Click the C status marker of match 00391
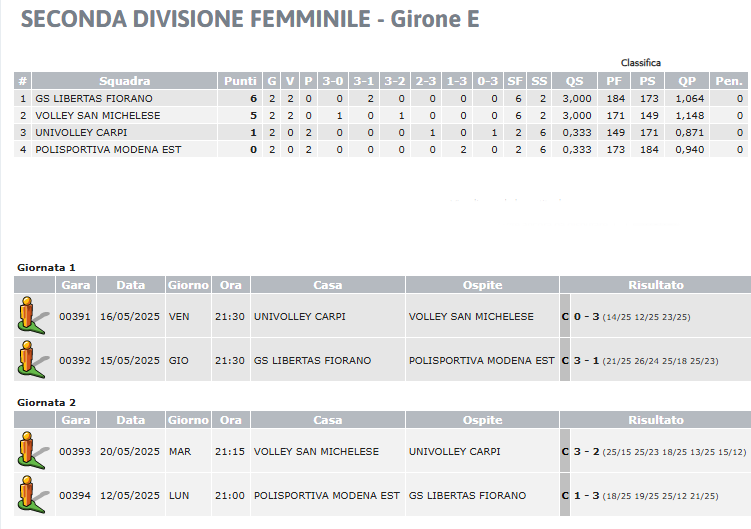Screen dimensions: 751x529 565,316
